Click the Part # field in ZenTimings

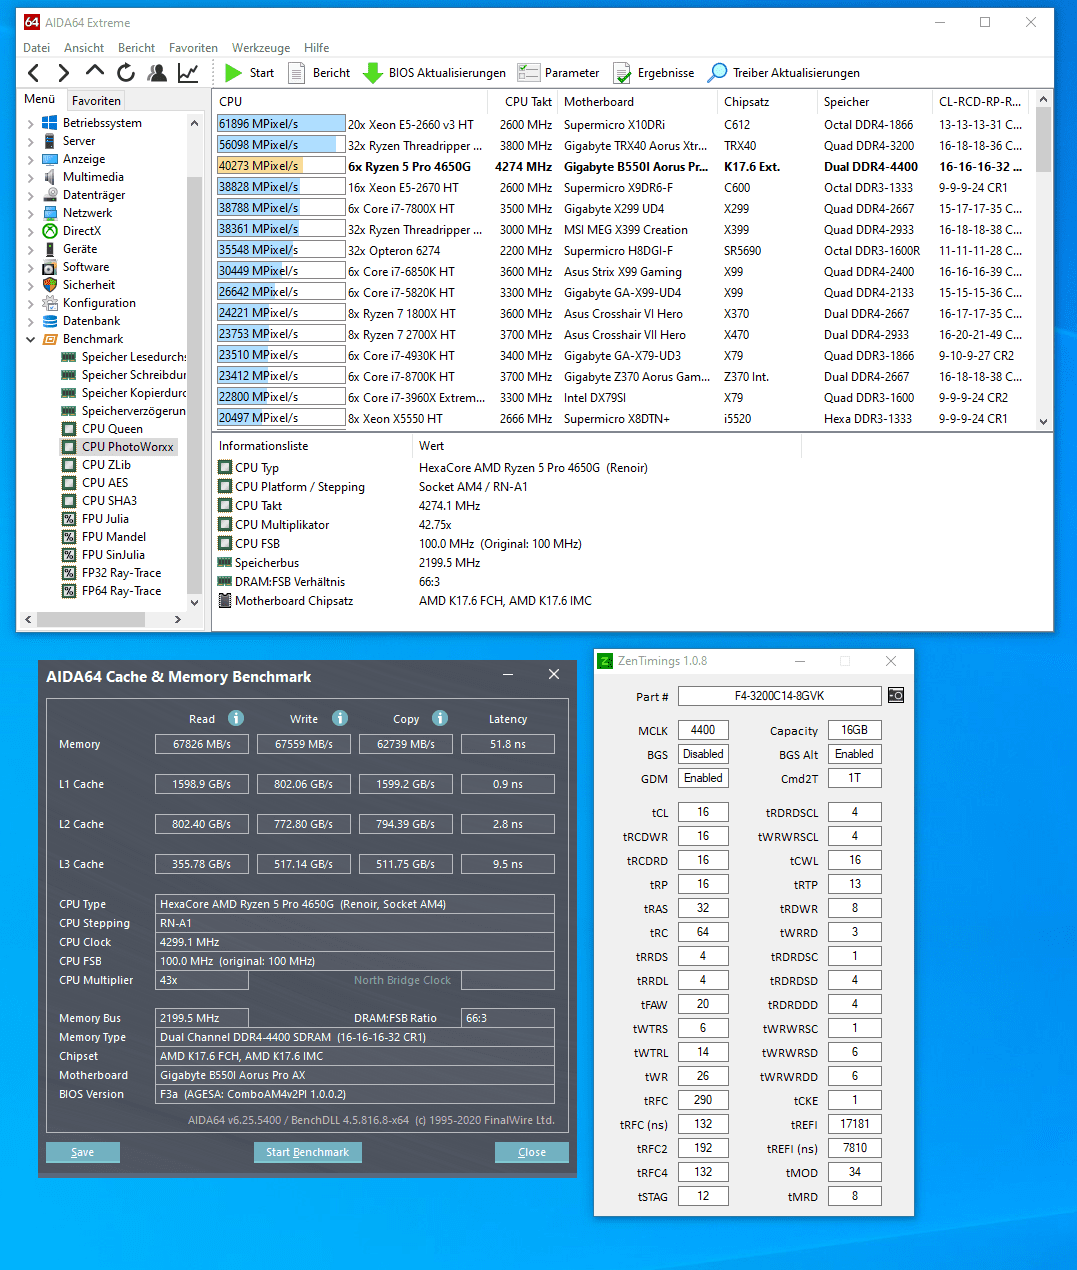click(x=780, y=695)
